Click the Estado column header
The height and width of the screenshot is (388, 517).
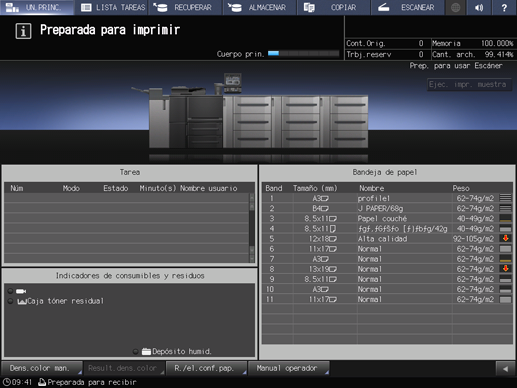[115, 188]
